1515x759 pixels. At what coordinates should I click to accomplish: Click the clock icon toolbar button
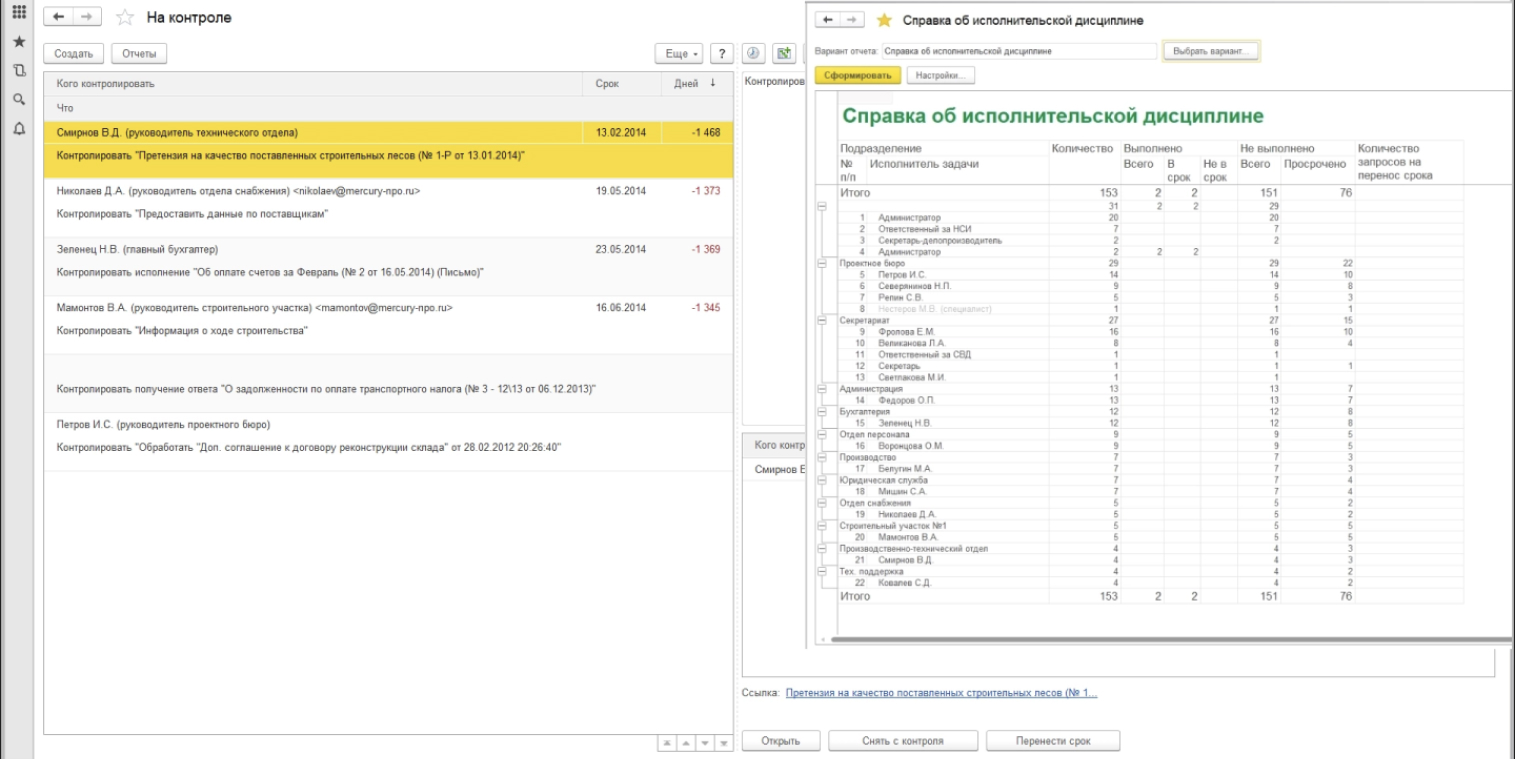(x=753, y=54)
